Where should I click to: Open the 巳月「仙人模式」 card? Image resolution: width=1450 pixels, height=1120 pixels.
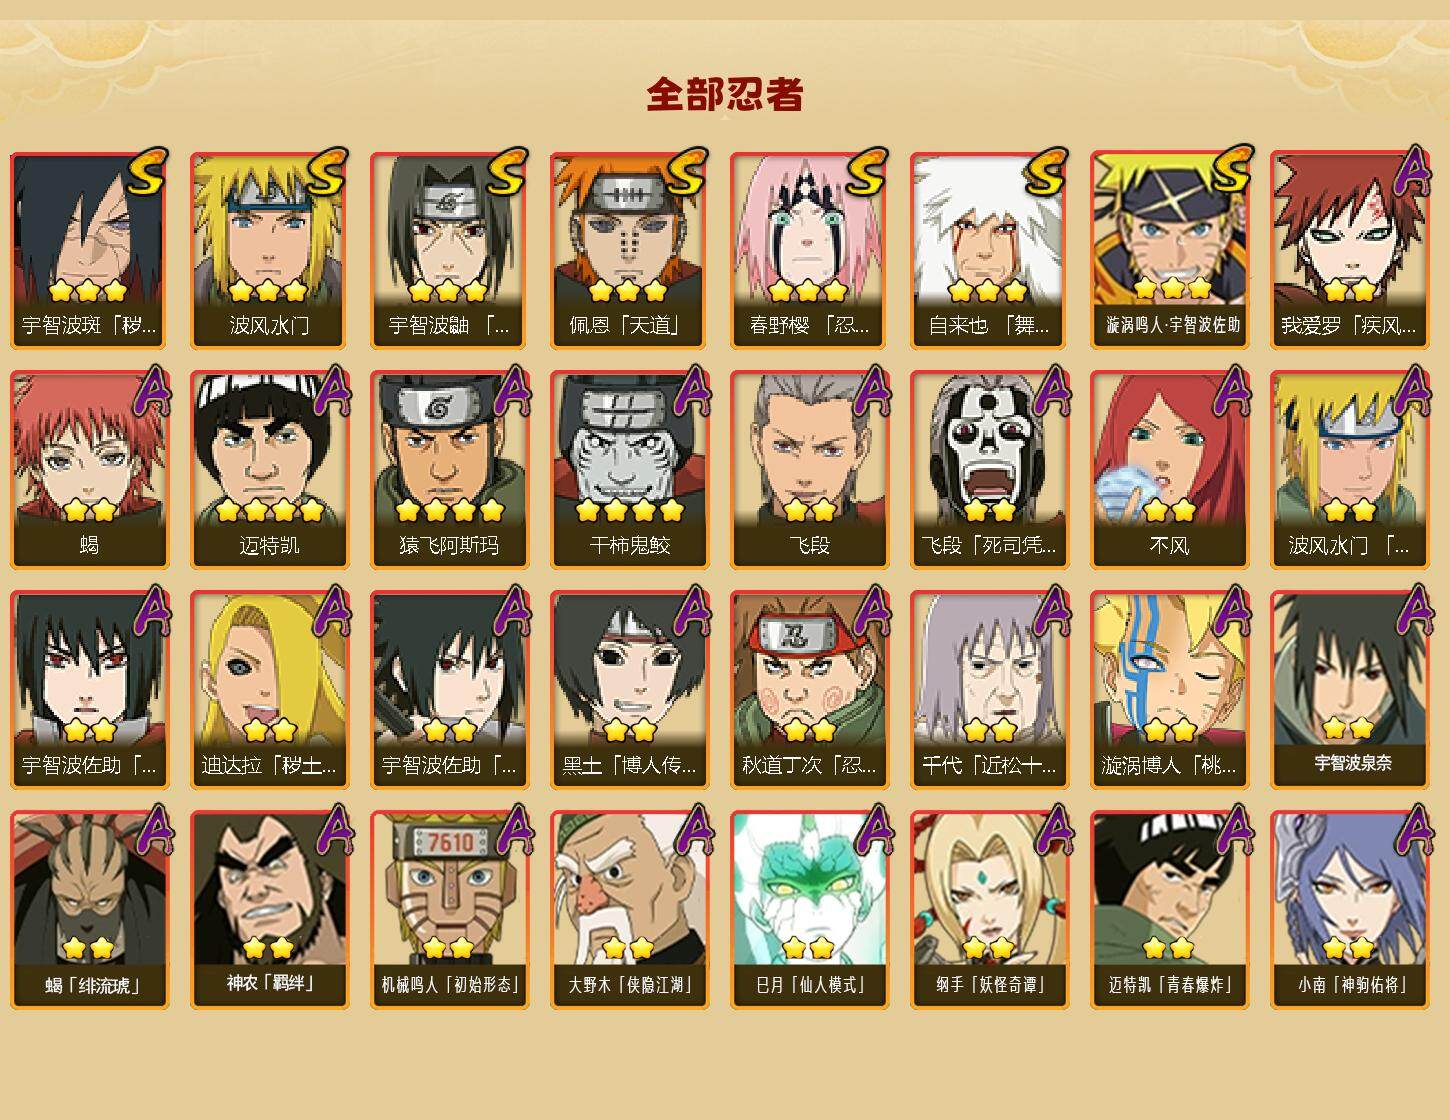pyautogui.click(x=809, y=910)
